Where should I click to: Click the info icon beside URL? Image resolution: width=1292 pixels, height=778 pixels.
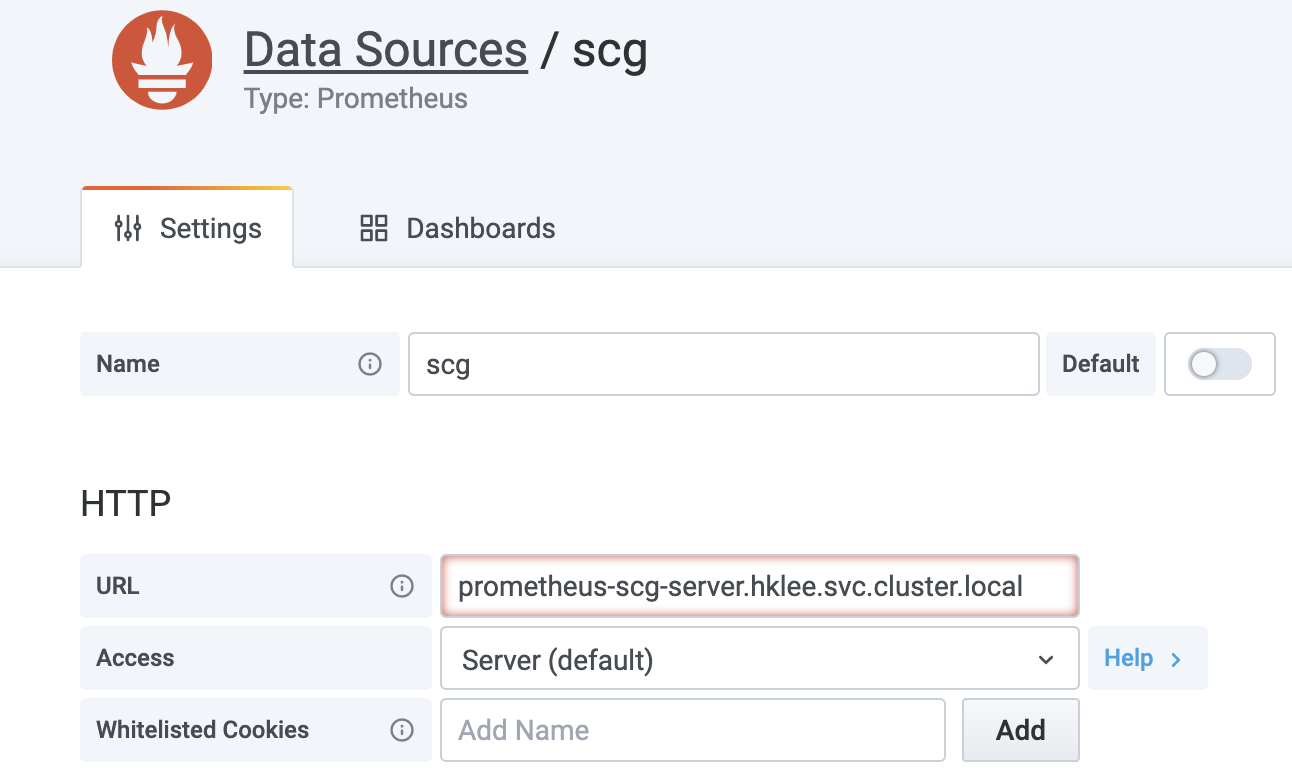(x=402, y=586)
